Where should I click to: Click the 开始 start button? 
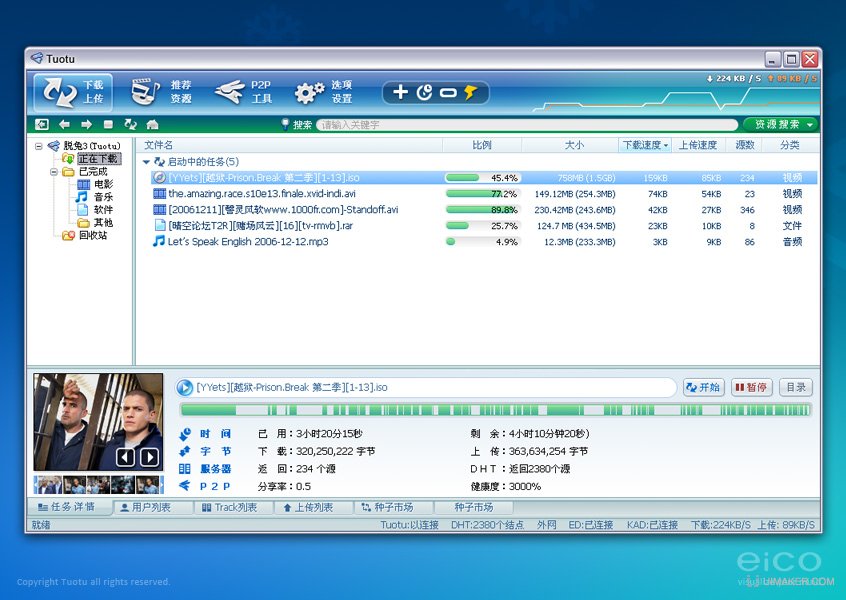coord(704,387)
